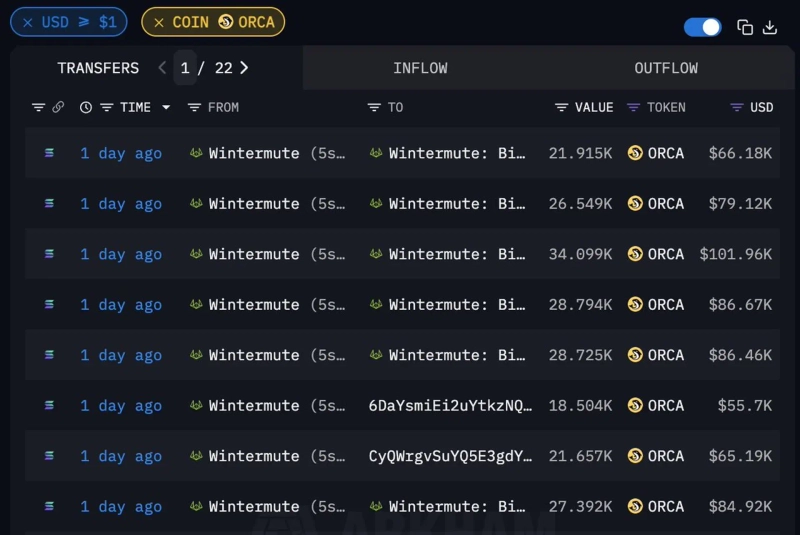Remove the COIN ORCA filter chip
Viewport: 800px width, 535px height.
159,22
